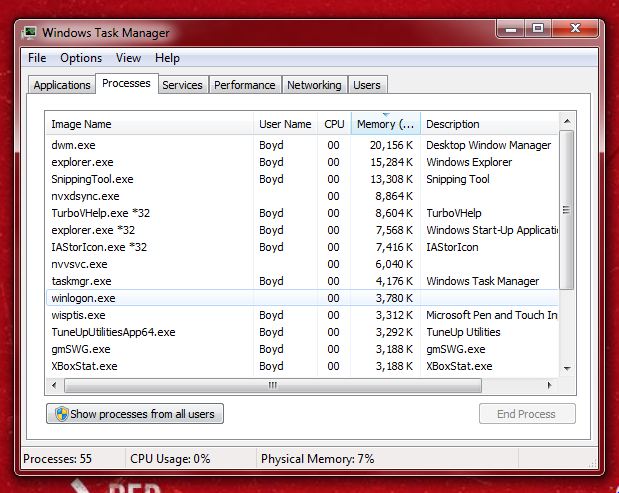Click the Windows Start-Up Application description
619x493 pixels.
point(492,230)
